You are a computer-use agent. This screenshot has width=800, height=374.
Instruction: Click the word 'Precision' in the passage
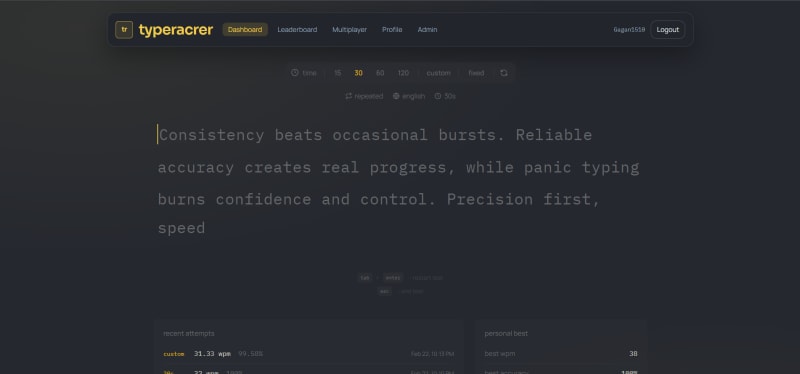tap(490, 199)
